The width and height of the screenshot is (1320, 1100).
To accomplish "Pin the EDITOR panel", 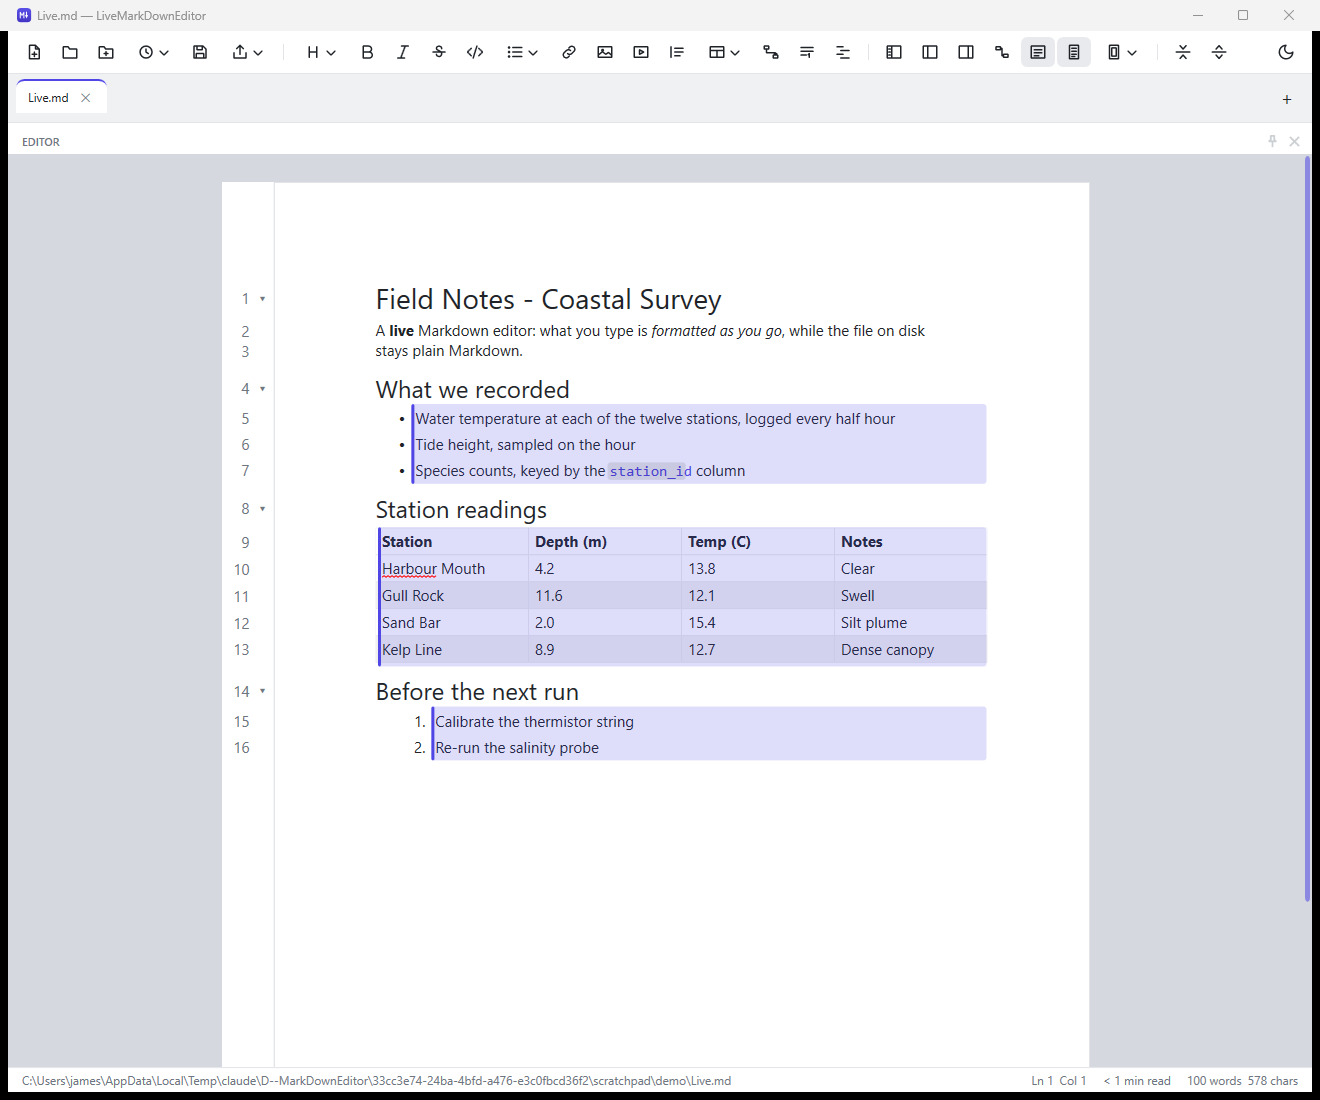I will tap(1272, 141).
